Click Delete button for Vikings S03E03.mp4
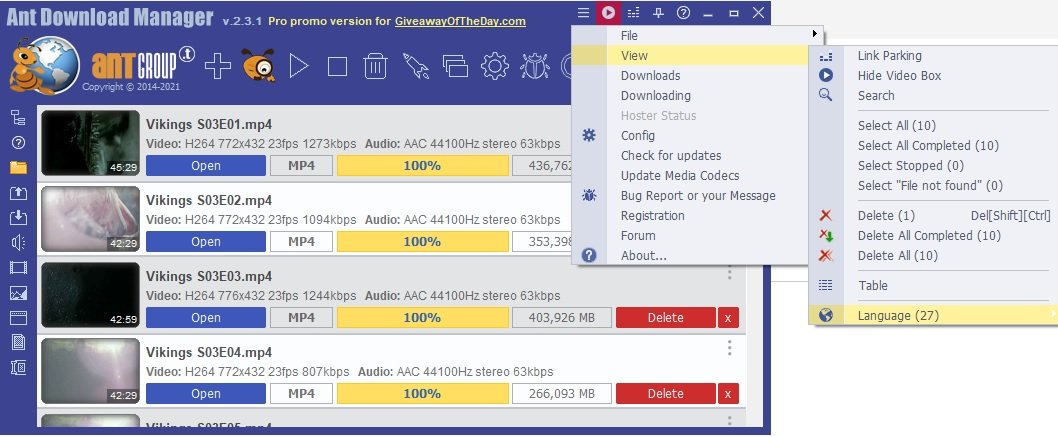The height and width of the screenshot is (437, 1058). click(x=665, y=318)
